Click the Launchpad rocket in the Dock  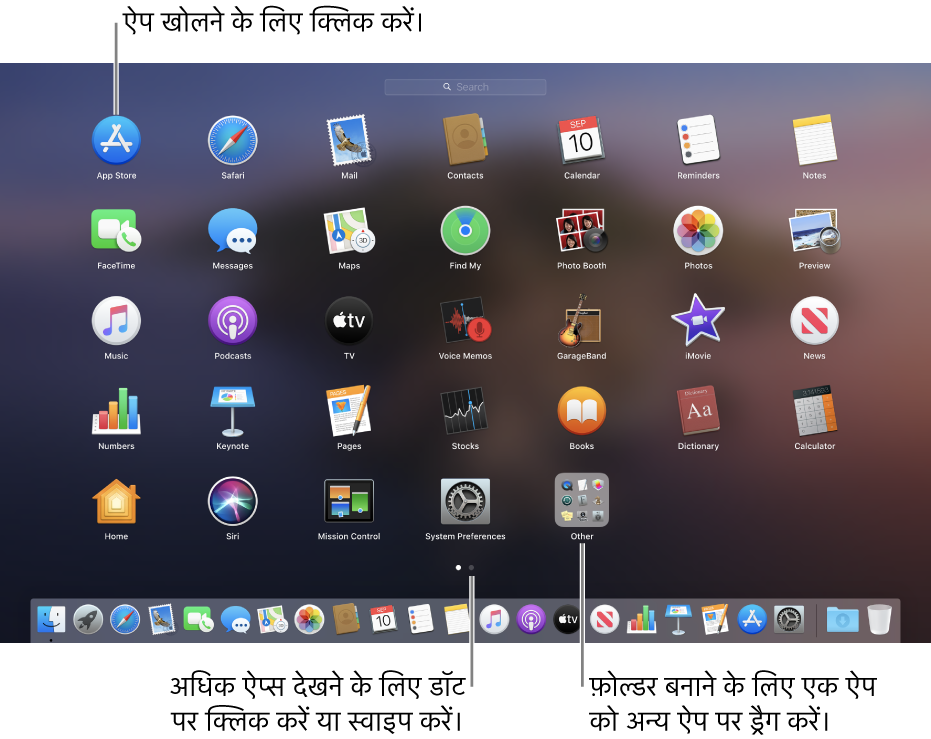(88, 620)
